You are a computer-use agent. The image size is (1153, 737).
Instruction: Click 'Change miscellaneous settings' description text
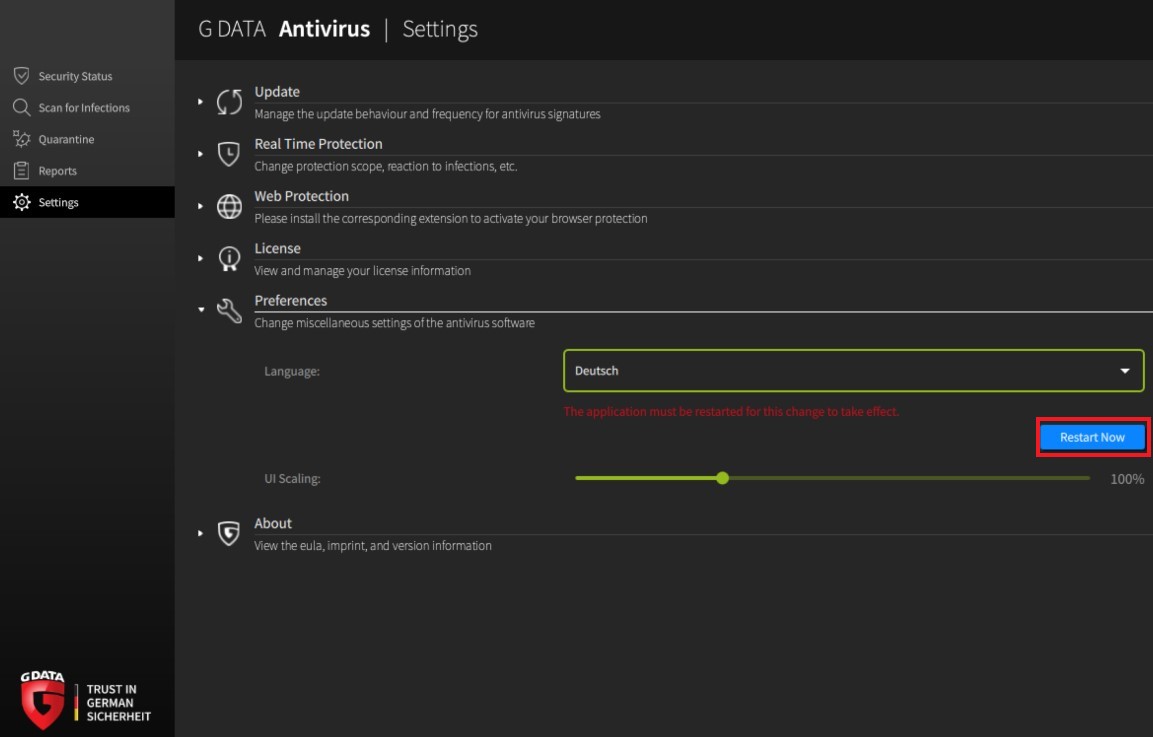(394, 323)
